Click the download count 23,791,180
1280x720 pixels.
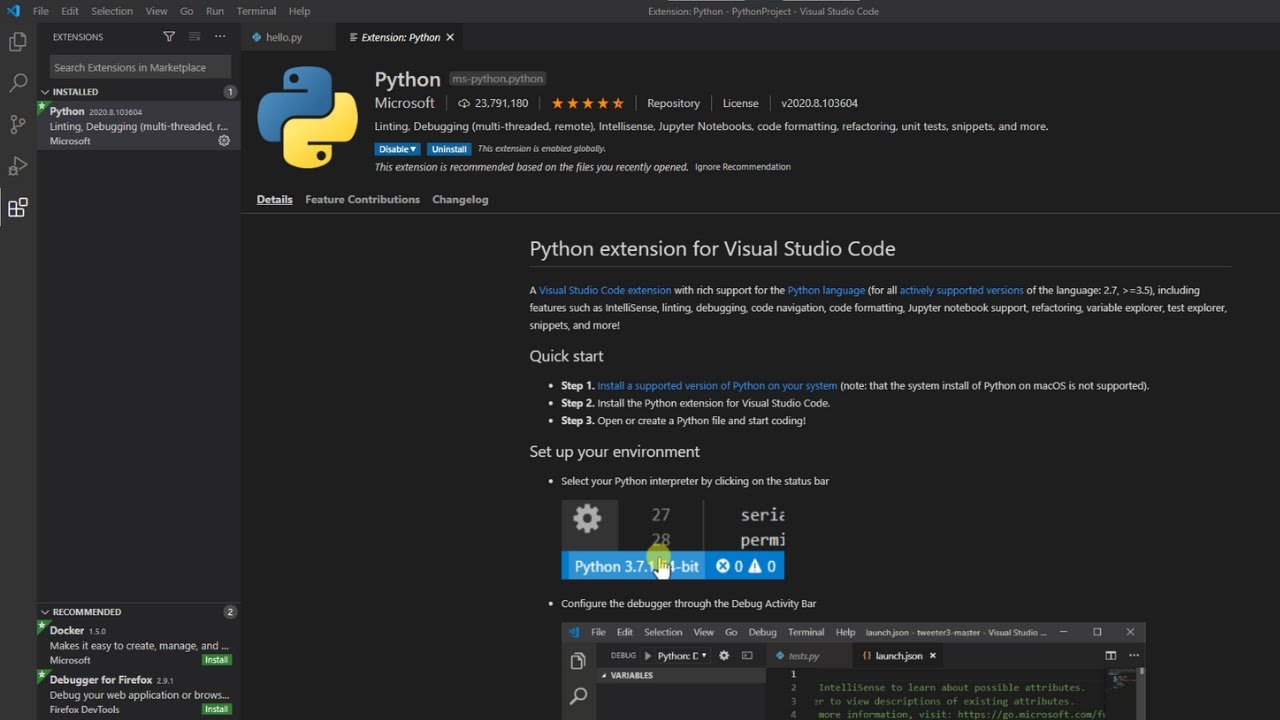[493, 103]
